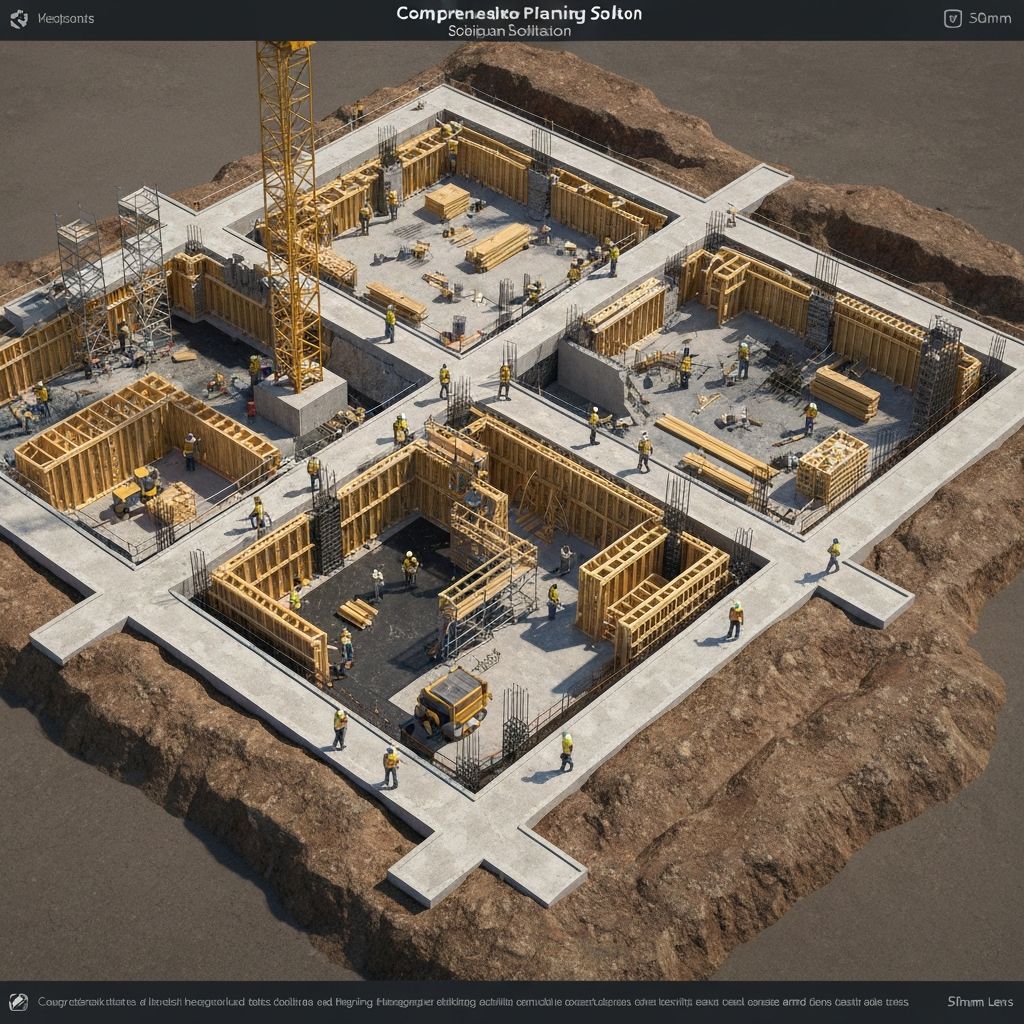
Task: Click the concrete base block under the crane
Action: [300, 401]
